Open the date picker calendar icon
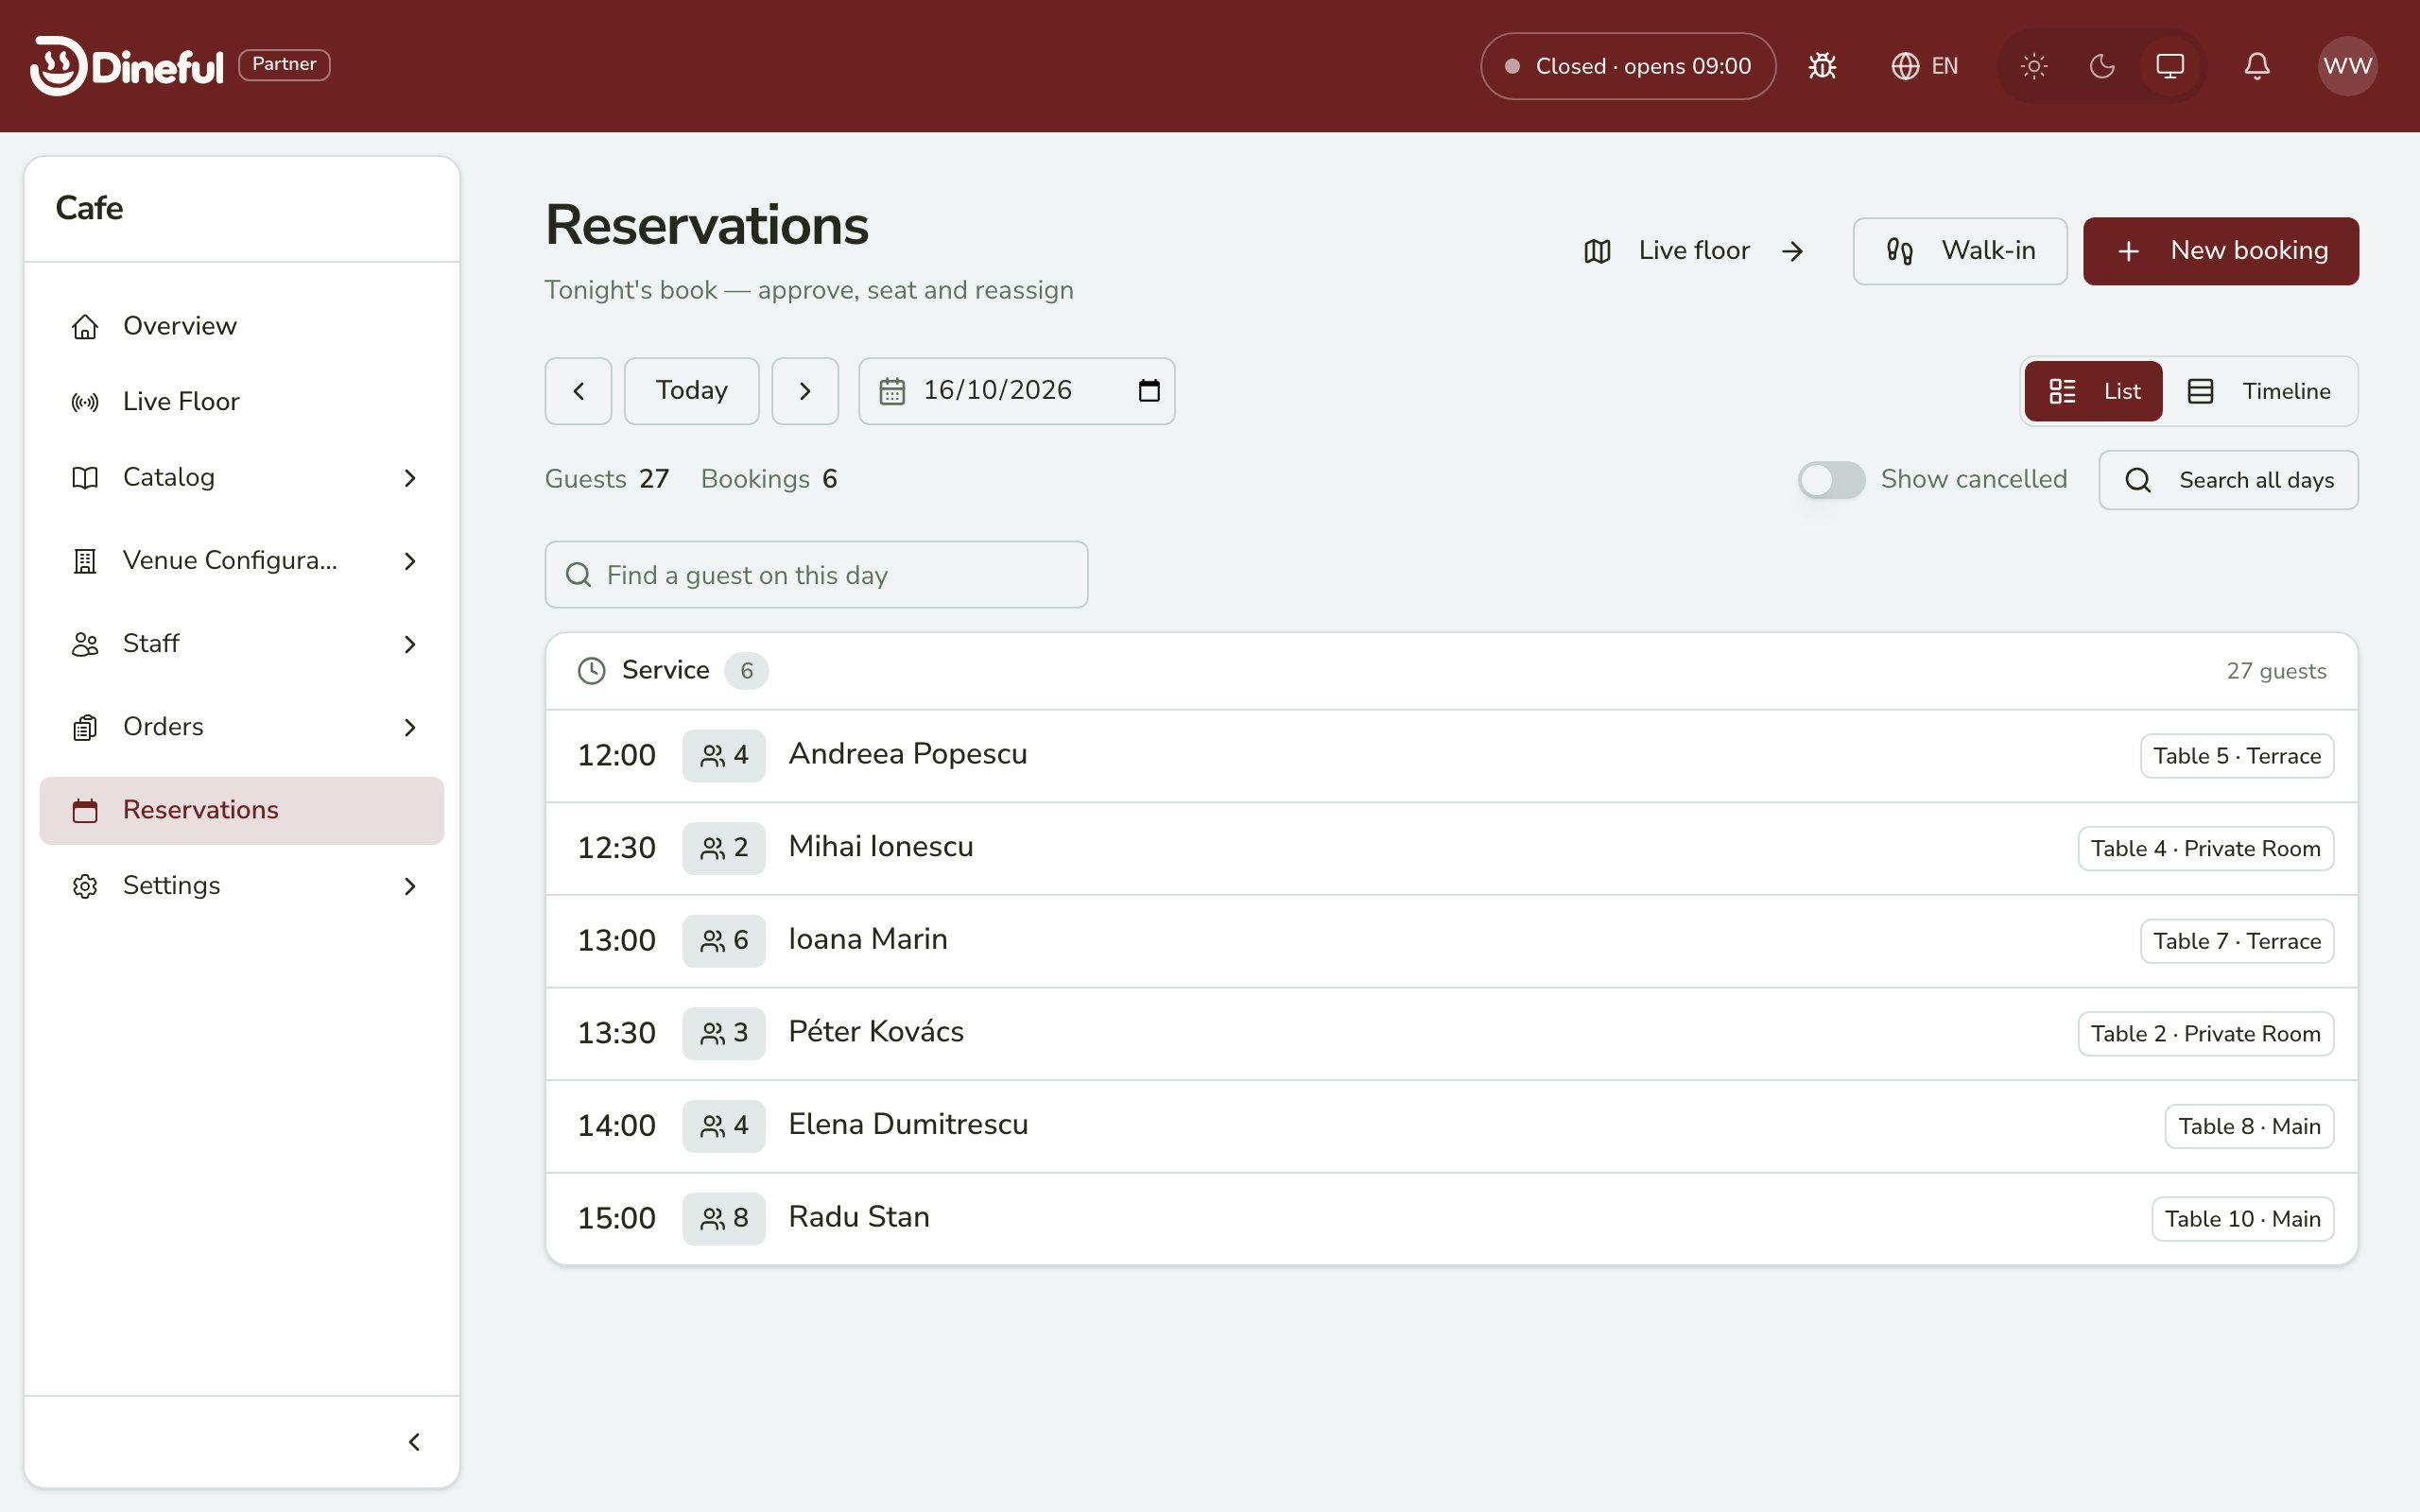The width and height of the screenshot is (2420, 1512). (x=1149, y=391)
